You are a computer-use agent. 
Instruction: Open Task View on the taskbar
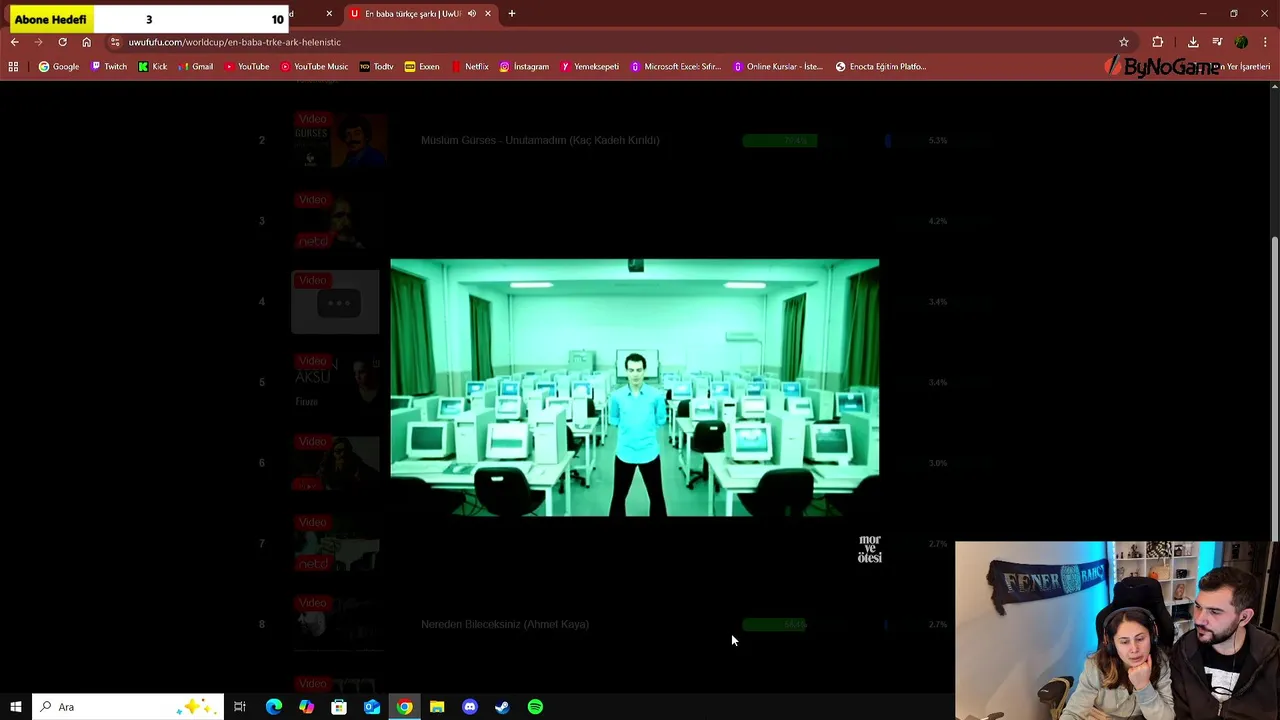pyautogui.click(x=240, y=707)
